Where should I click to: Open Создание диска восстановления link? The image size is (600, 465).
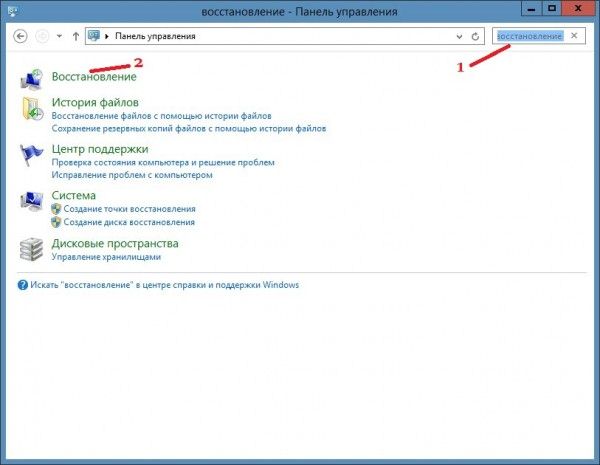(129, 222)
